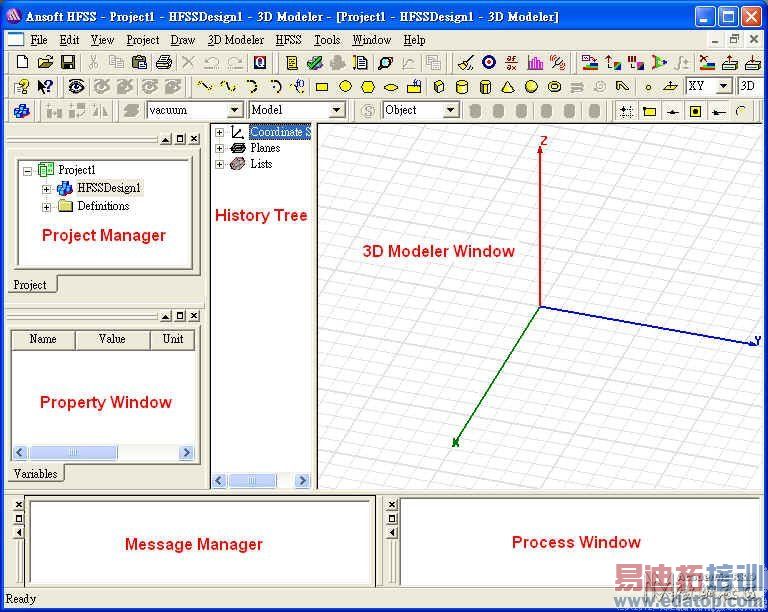The width and height of the screenshot is (768, 612).
Task: Select the Draw Torus tool
Action: (554, 87)
